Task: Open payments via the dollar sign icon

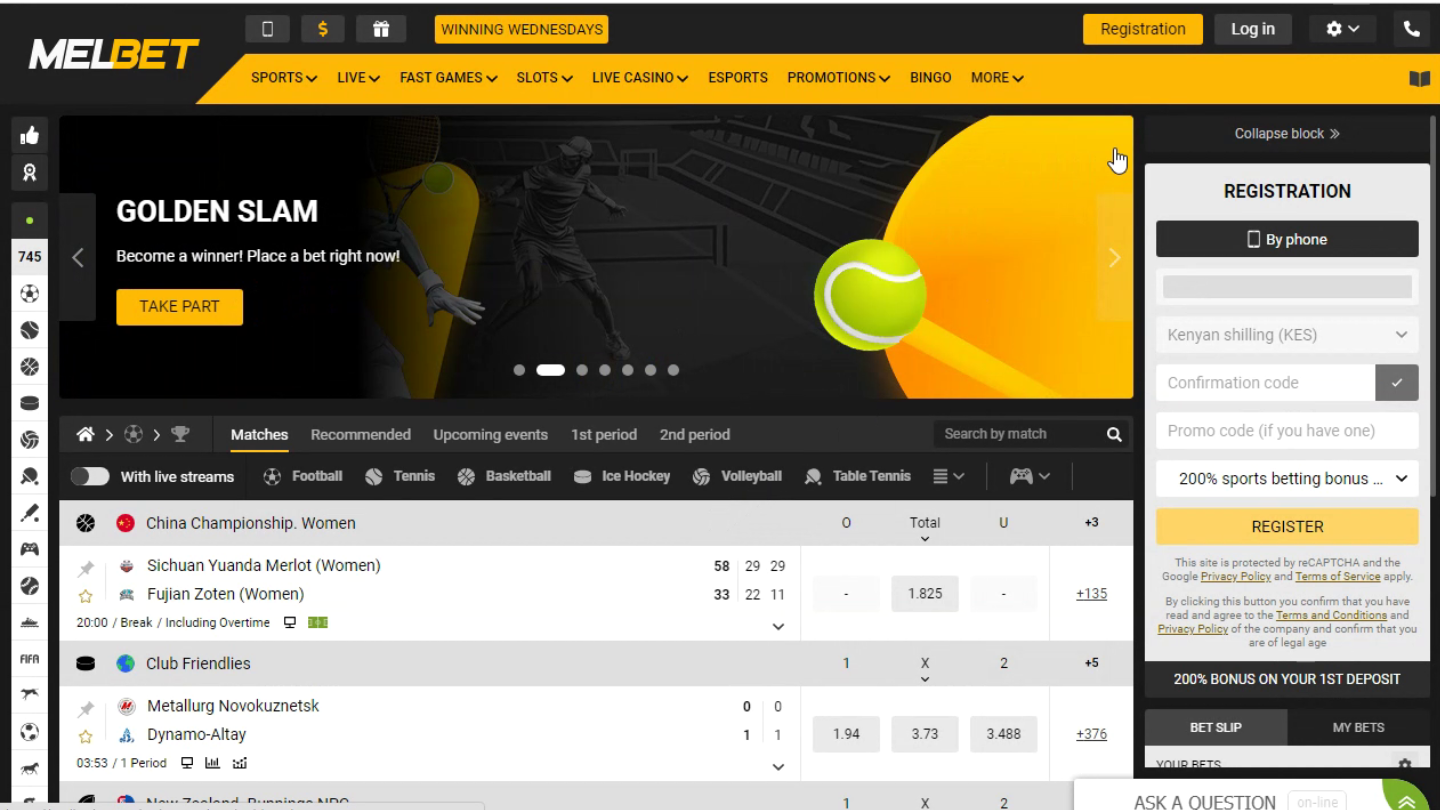Action: coord(323,29)
